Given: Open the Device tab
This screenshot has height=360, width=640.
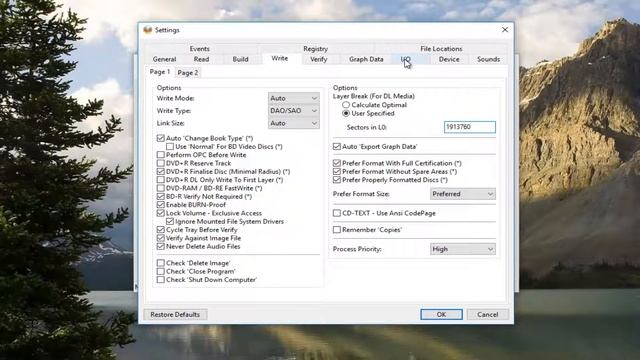Looking at the screenshot, I should [449, 59].
